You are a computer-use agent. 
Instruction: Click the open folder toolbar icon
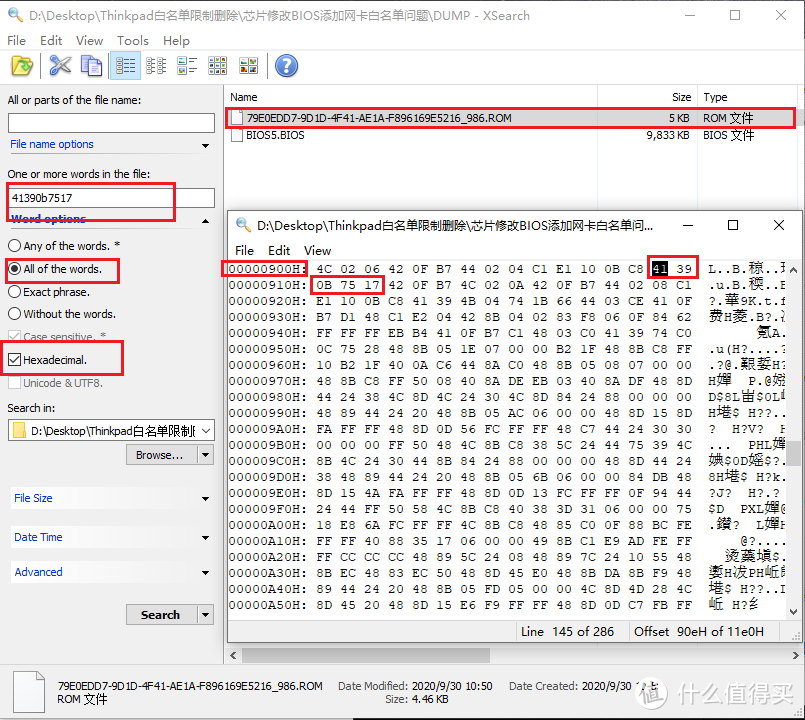pyautogui.click(x=22, y=66)
